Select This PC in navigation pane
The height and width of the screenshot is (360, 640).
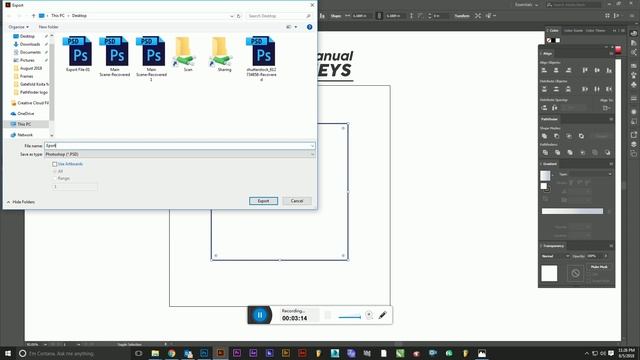[24, 124]
